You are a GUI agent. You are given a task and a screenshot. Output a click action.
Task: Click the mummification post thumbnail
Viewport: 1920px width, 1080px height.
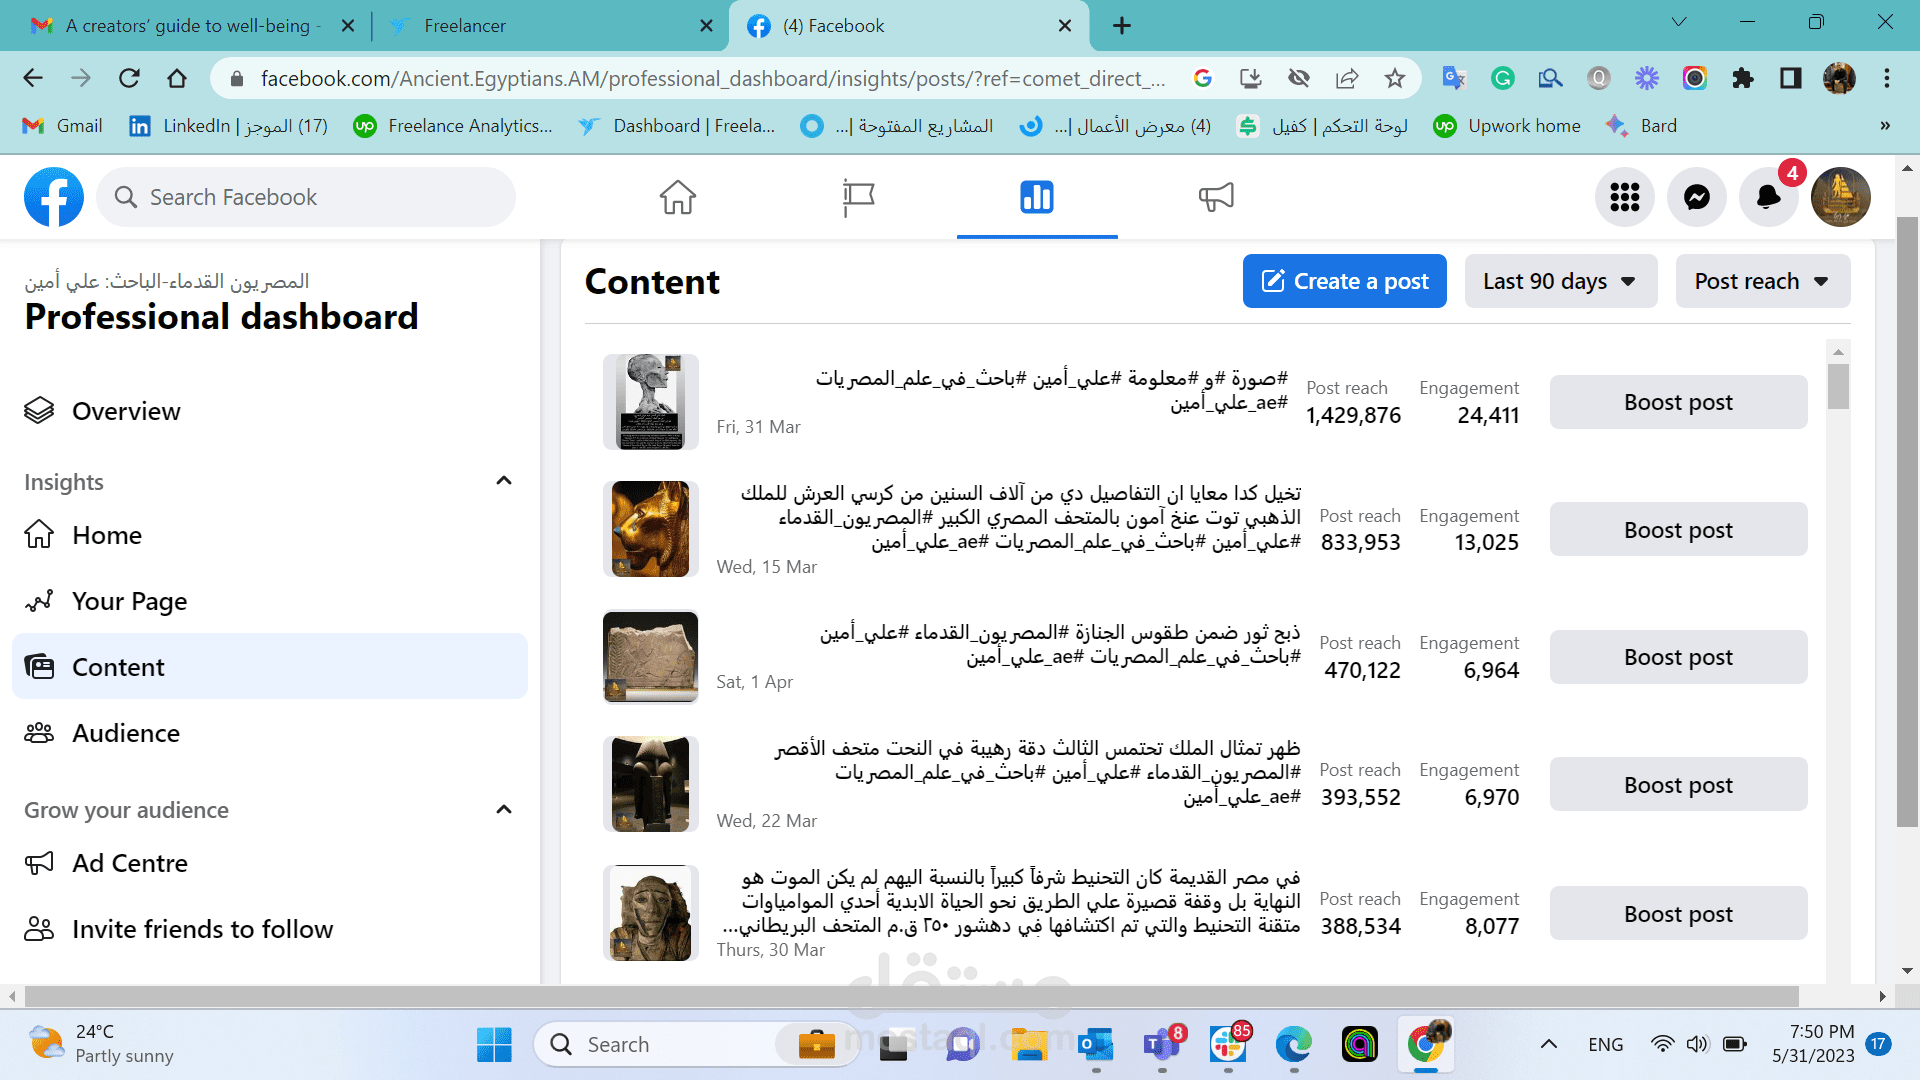pos(650,912)
